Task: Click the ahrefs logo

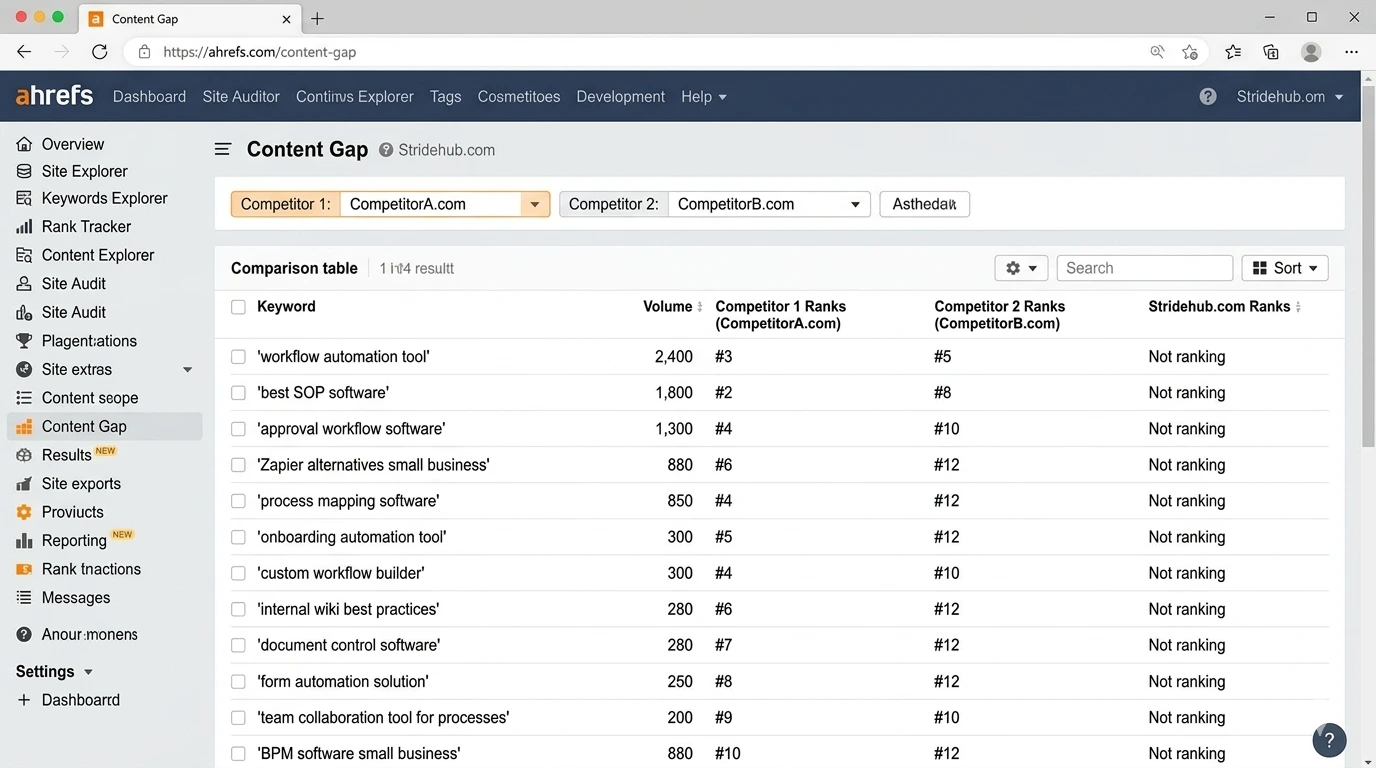Action: click(x=54, y=96)
